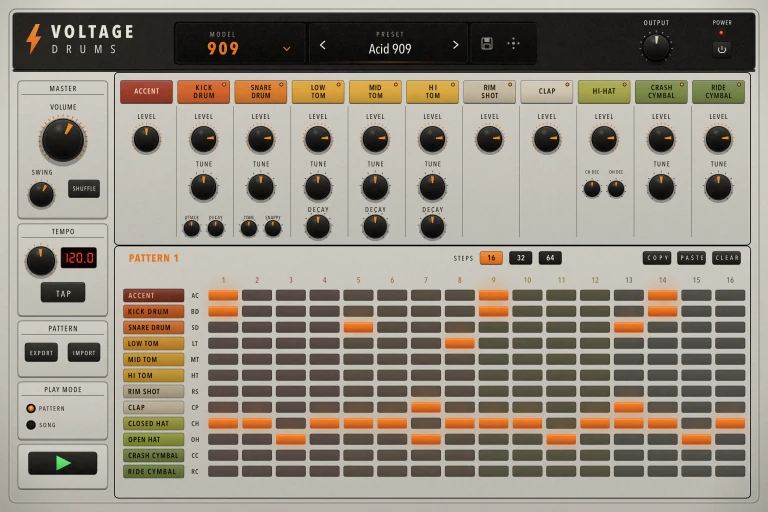Select the Hi Tom channel header
Screen dimensions: 768x512
[432, 91]
